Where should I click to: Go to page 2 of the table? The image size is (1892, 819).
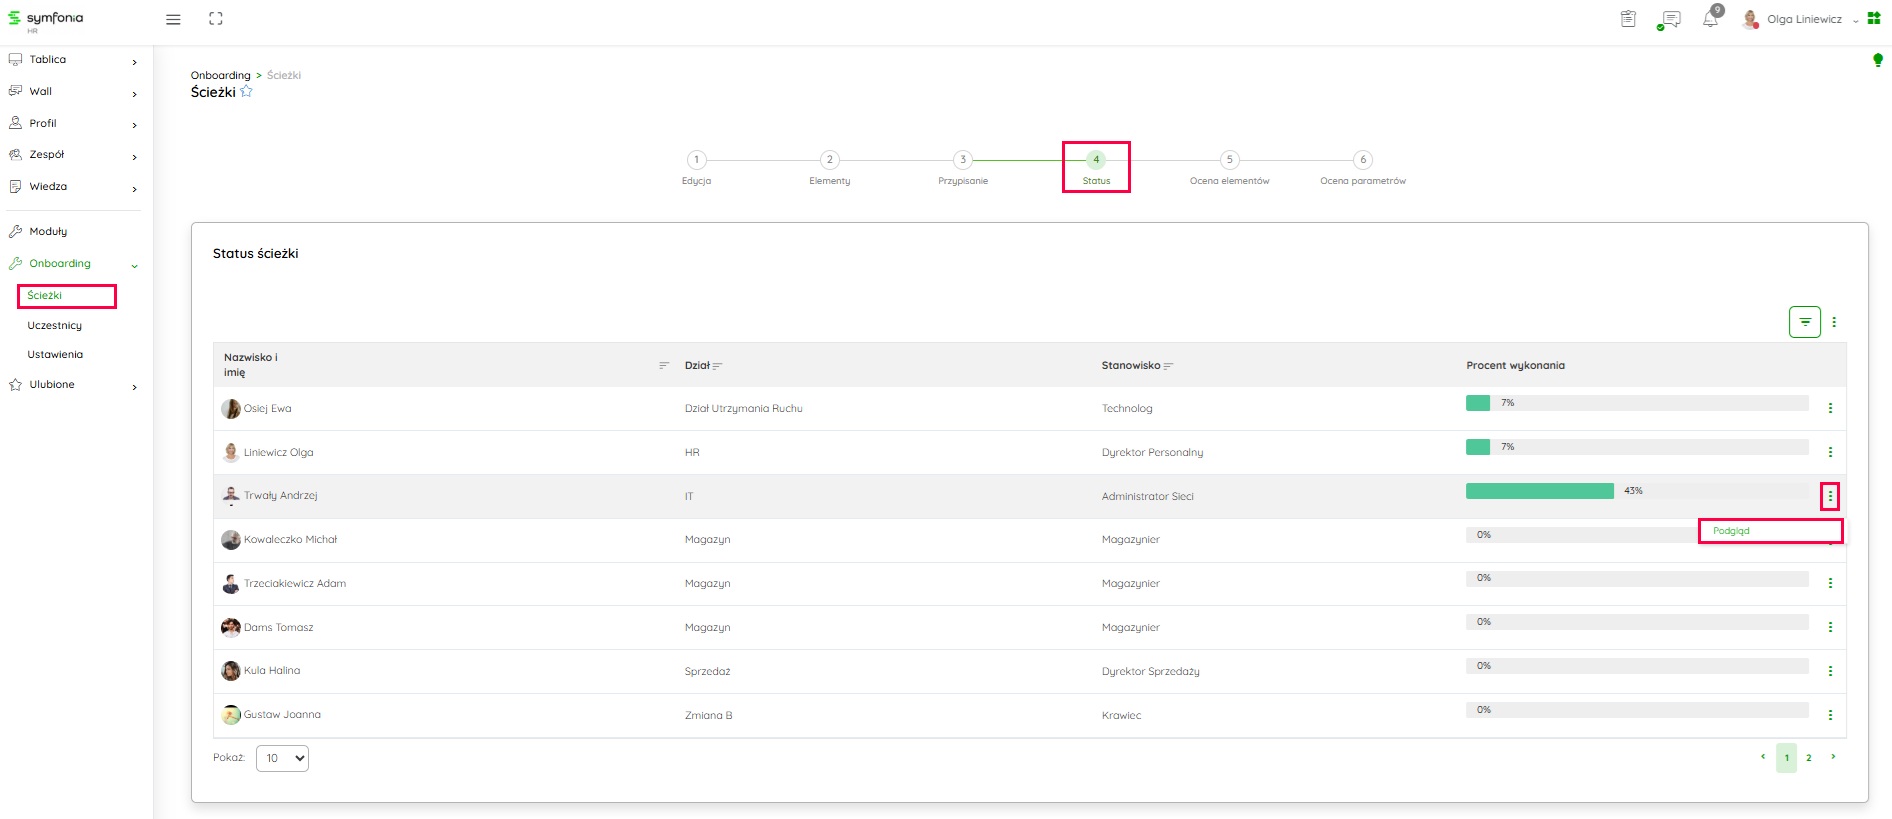(x=1808, y=758)
